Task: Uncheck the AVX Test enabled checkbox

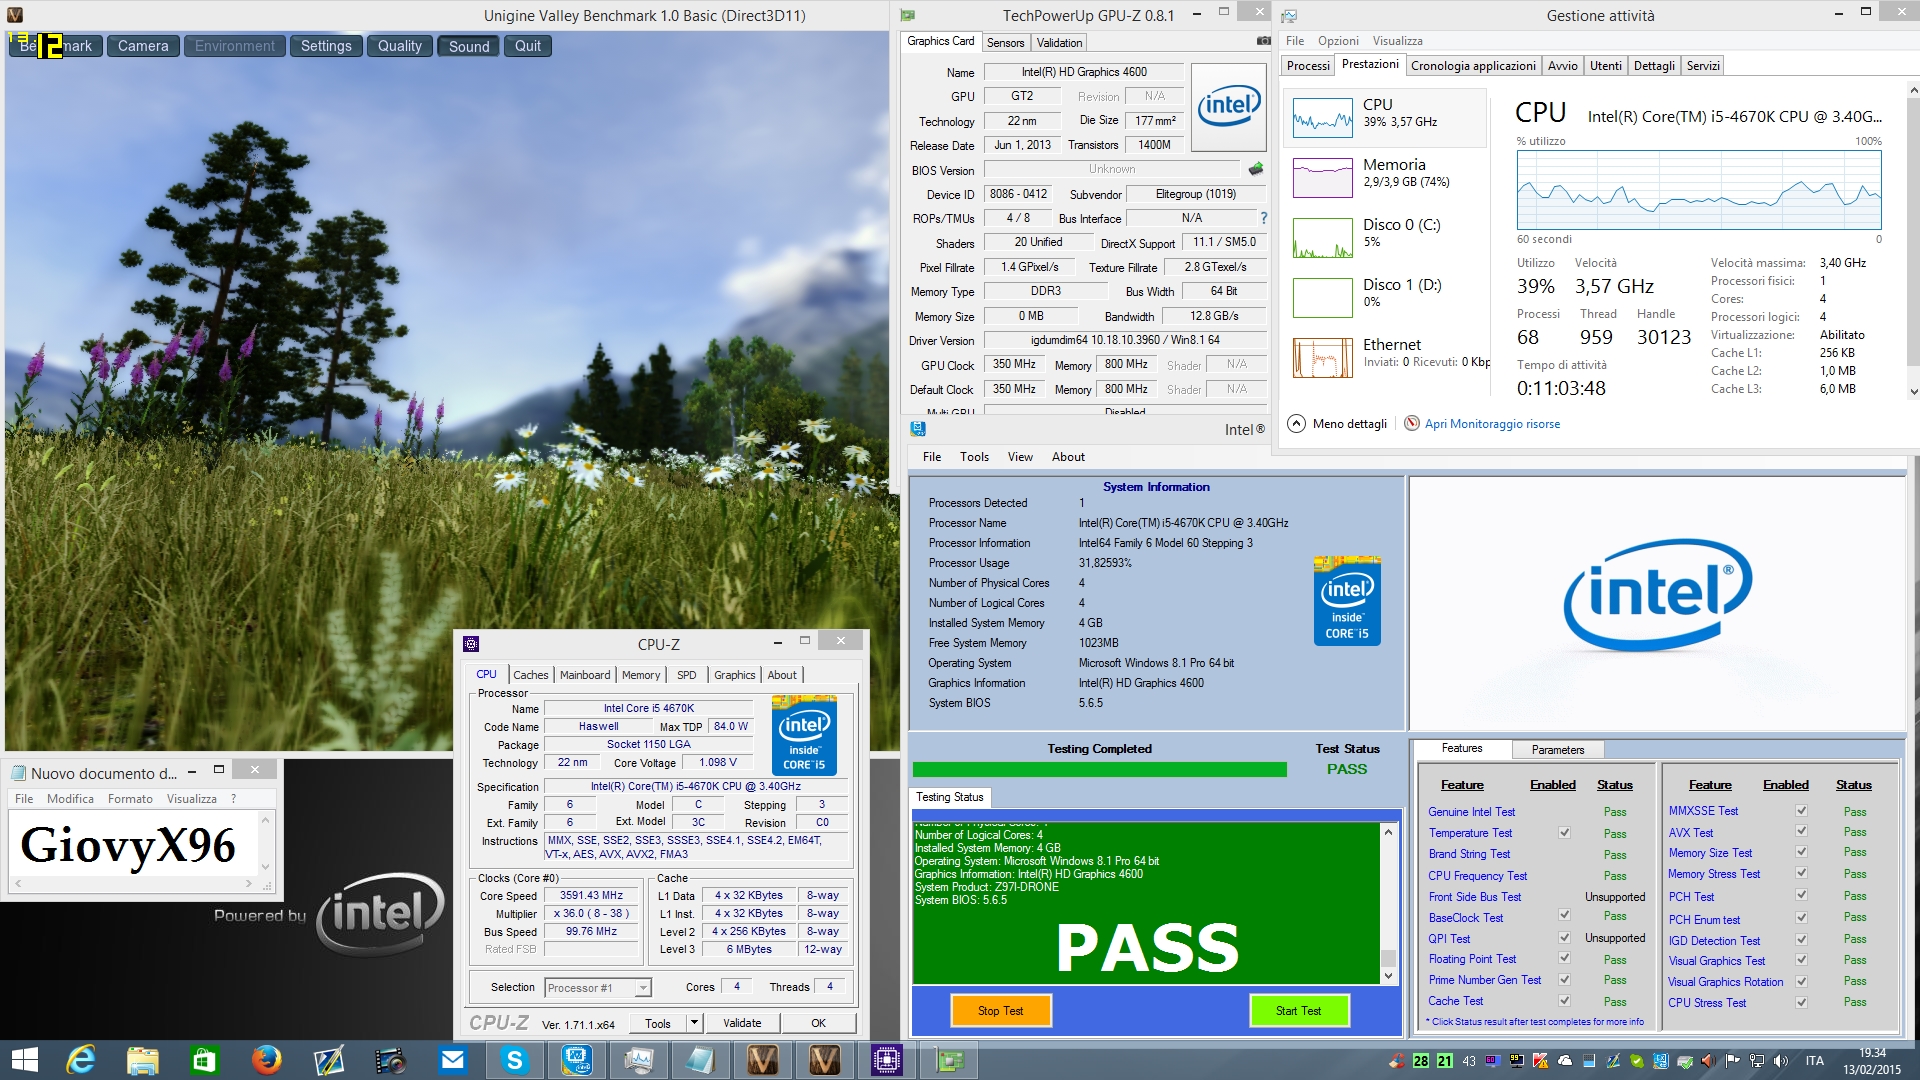Action: (1801, 832)
